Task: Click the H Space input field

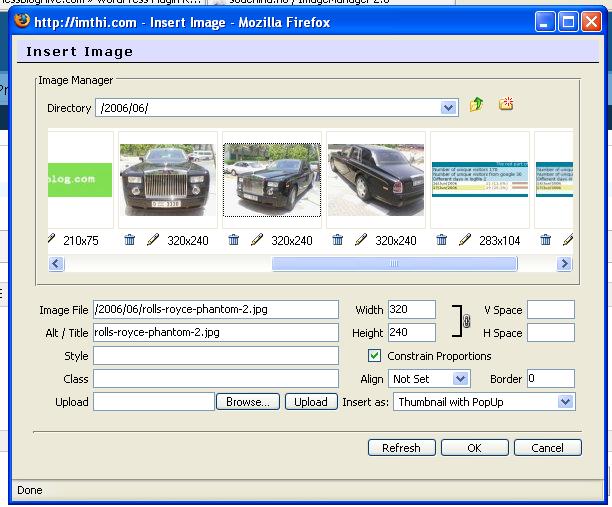Action: pos(551,333)
